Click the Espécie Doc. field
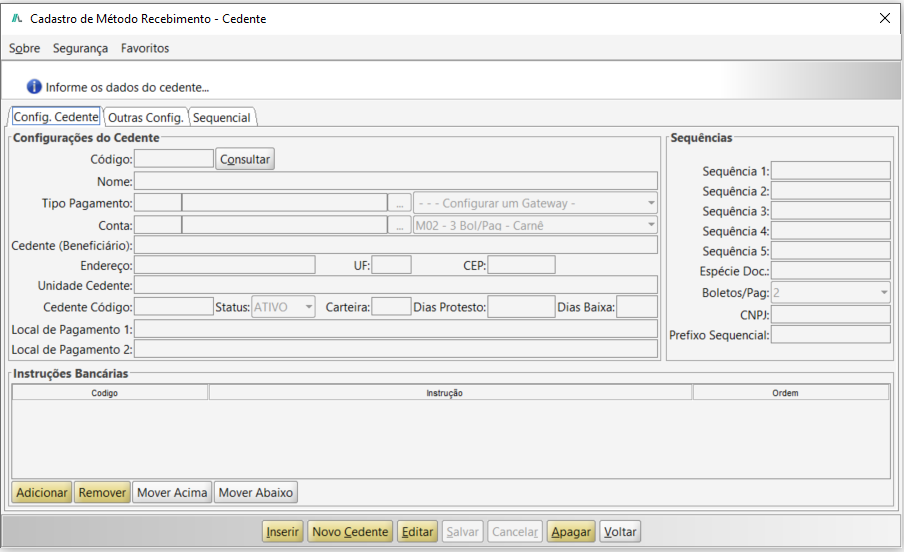904x552 pixels. point(831,271)
